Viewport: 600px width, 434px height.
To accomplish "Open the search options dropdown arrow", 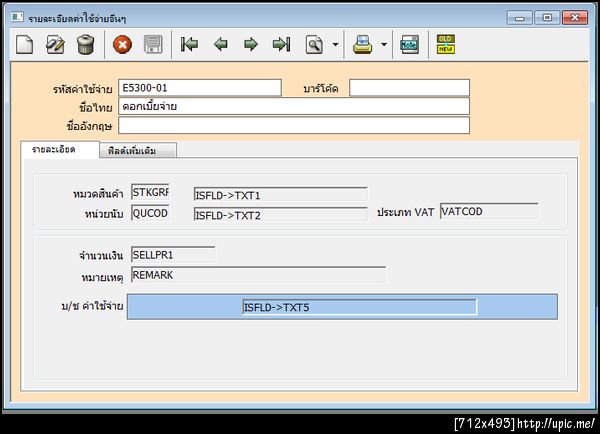I will point(335,44).
